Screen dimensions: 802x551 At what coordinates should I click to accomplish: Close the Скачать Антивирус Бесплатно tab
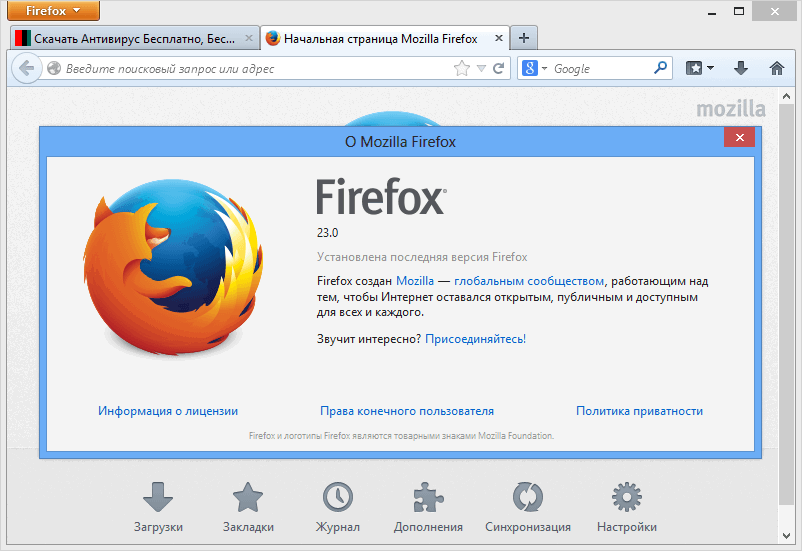[x=249, y=38]
